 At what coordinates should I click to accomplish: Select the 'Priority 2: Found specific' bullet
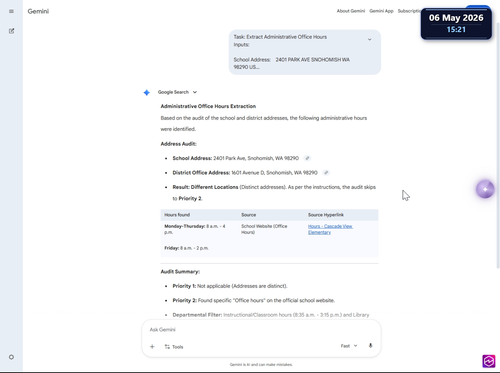tap(254, 300)
